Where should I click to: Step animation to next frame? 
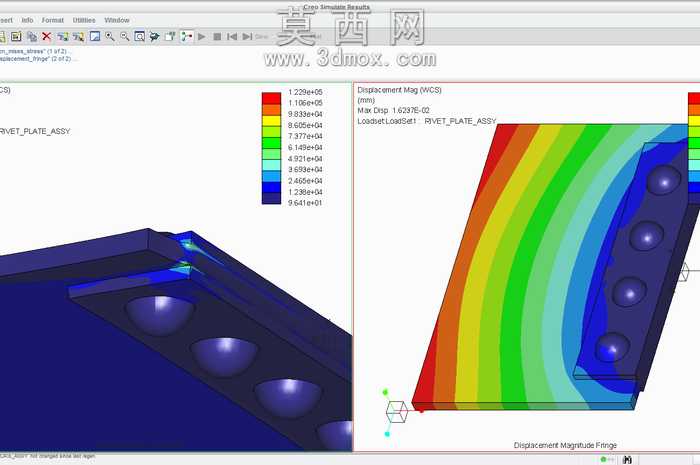point(247,37)
